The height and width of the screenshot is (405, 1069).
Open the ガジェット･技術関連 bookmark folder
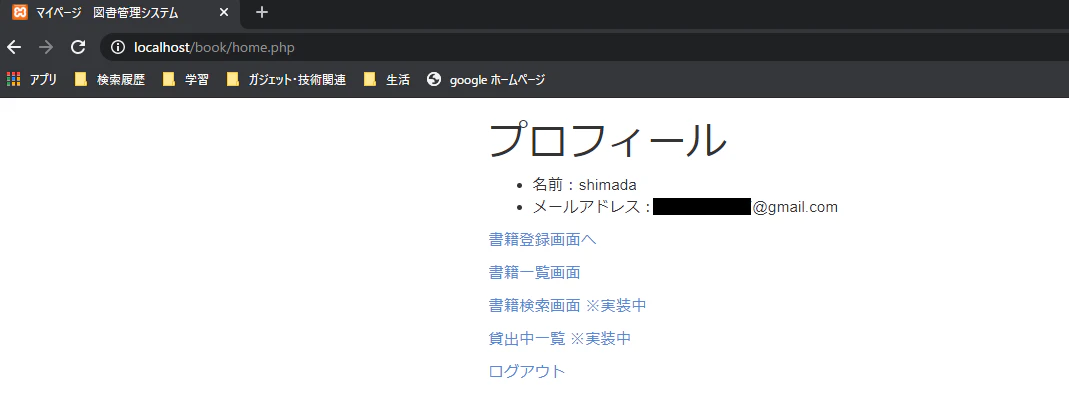coord(287,80)
